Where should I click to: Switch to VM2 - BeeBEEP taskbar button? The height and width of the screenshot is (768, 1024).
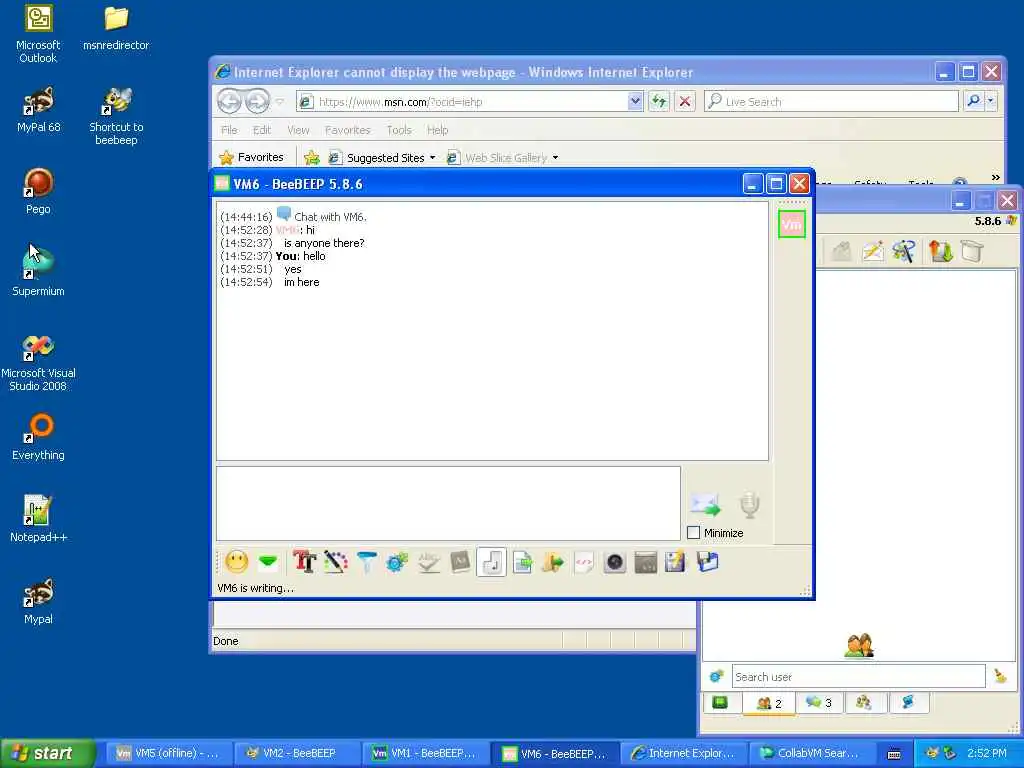coord(297,753)
